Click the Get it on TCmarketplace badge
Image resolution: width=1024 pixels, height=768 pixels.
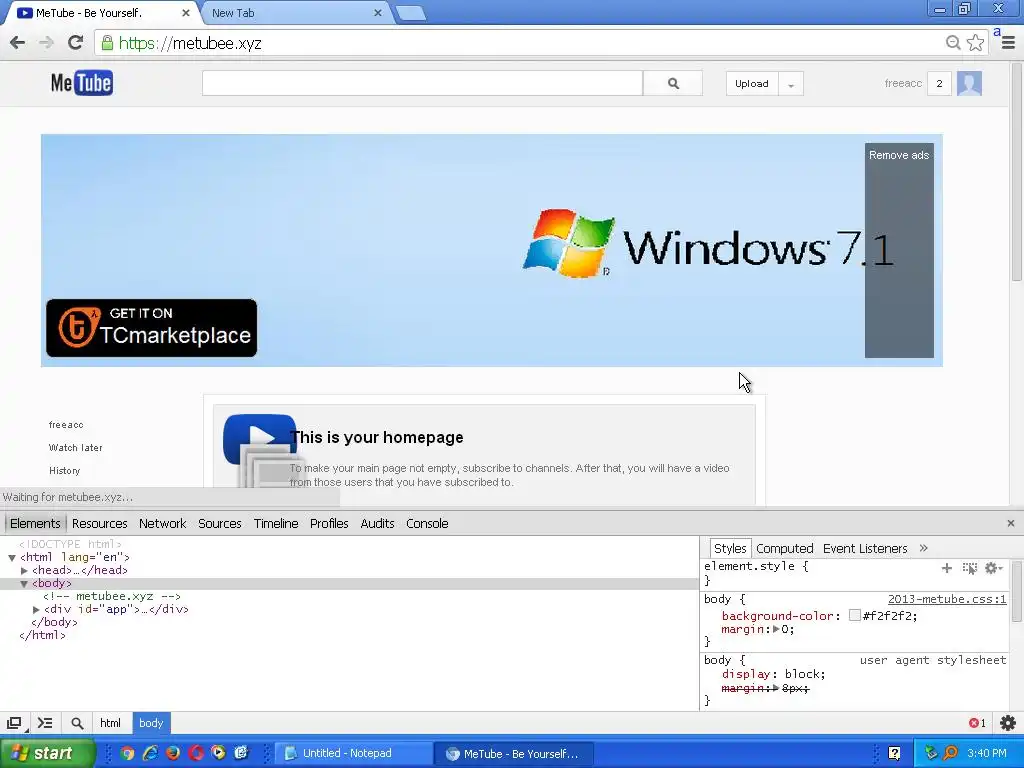152,328
